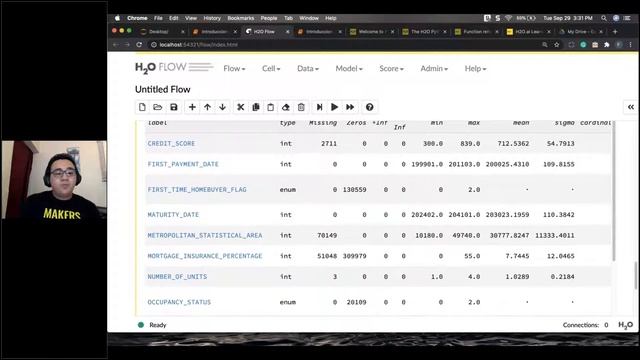Open the File menu in menu bar
Screen dimensions: 640x360
pos(158,18)
